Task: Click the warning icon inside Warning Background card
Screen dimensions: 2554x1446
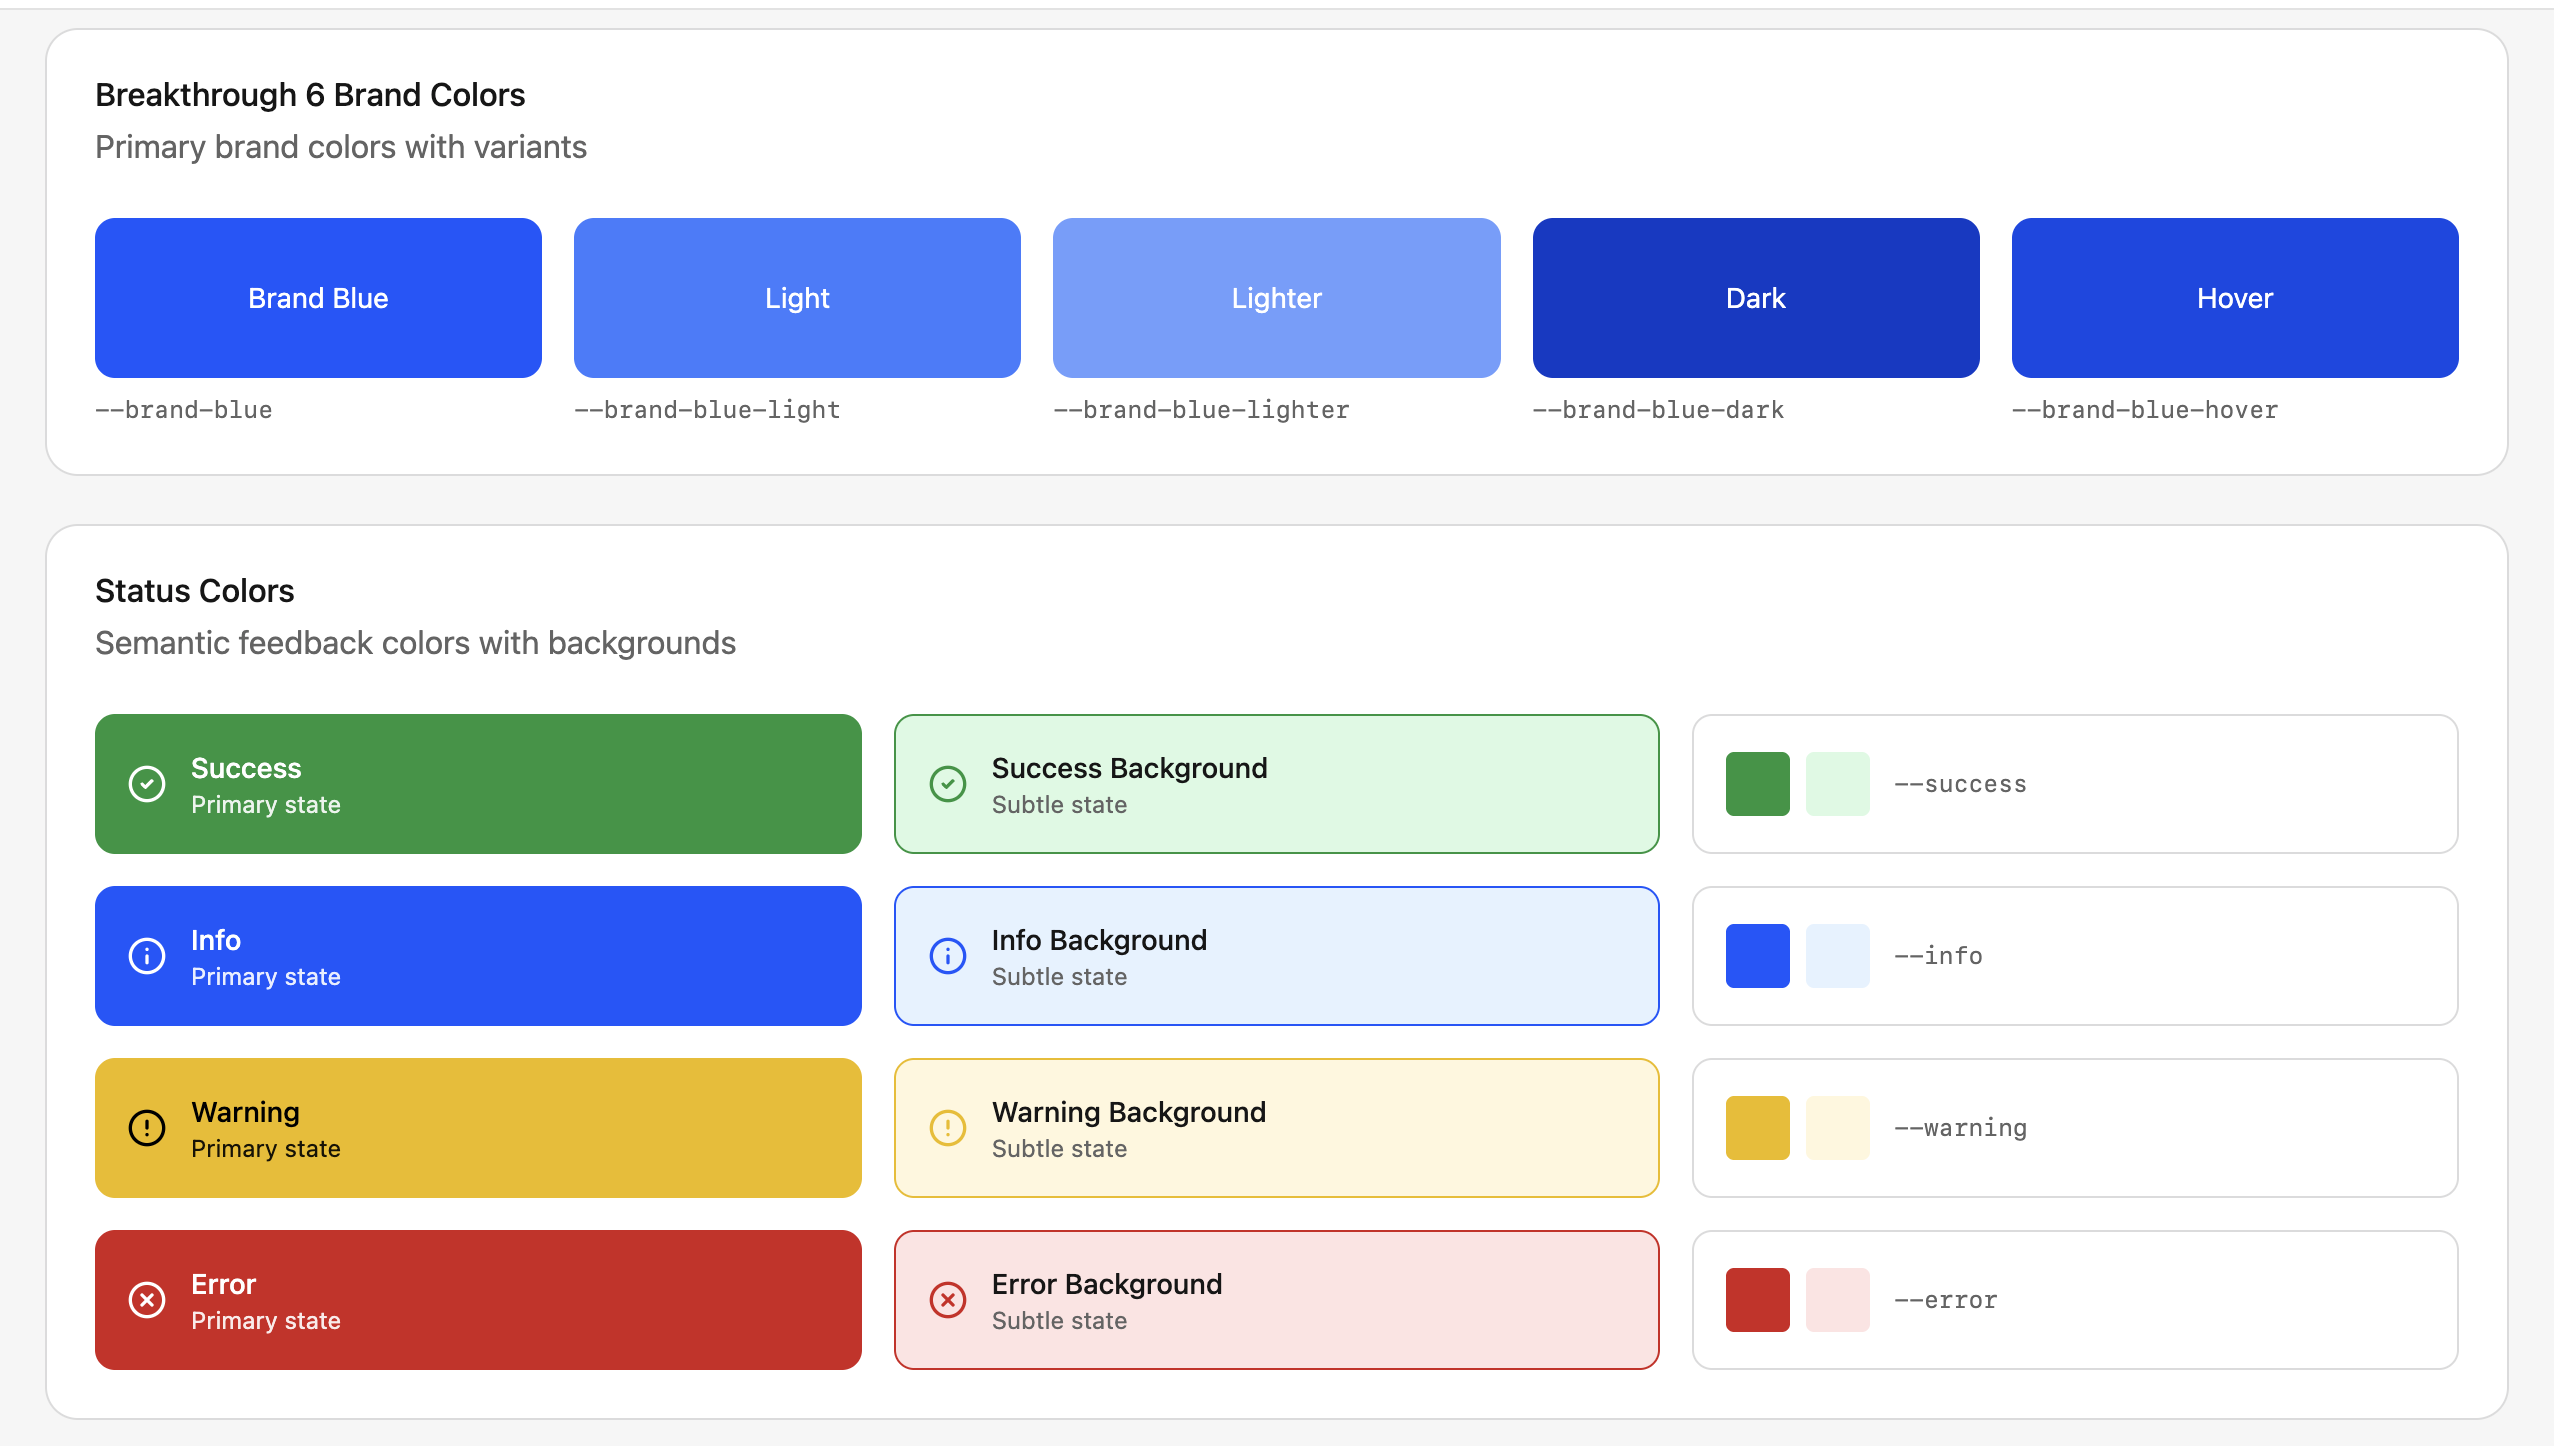Action: [x=947, y=1127]
